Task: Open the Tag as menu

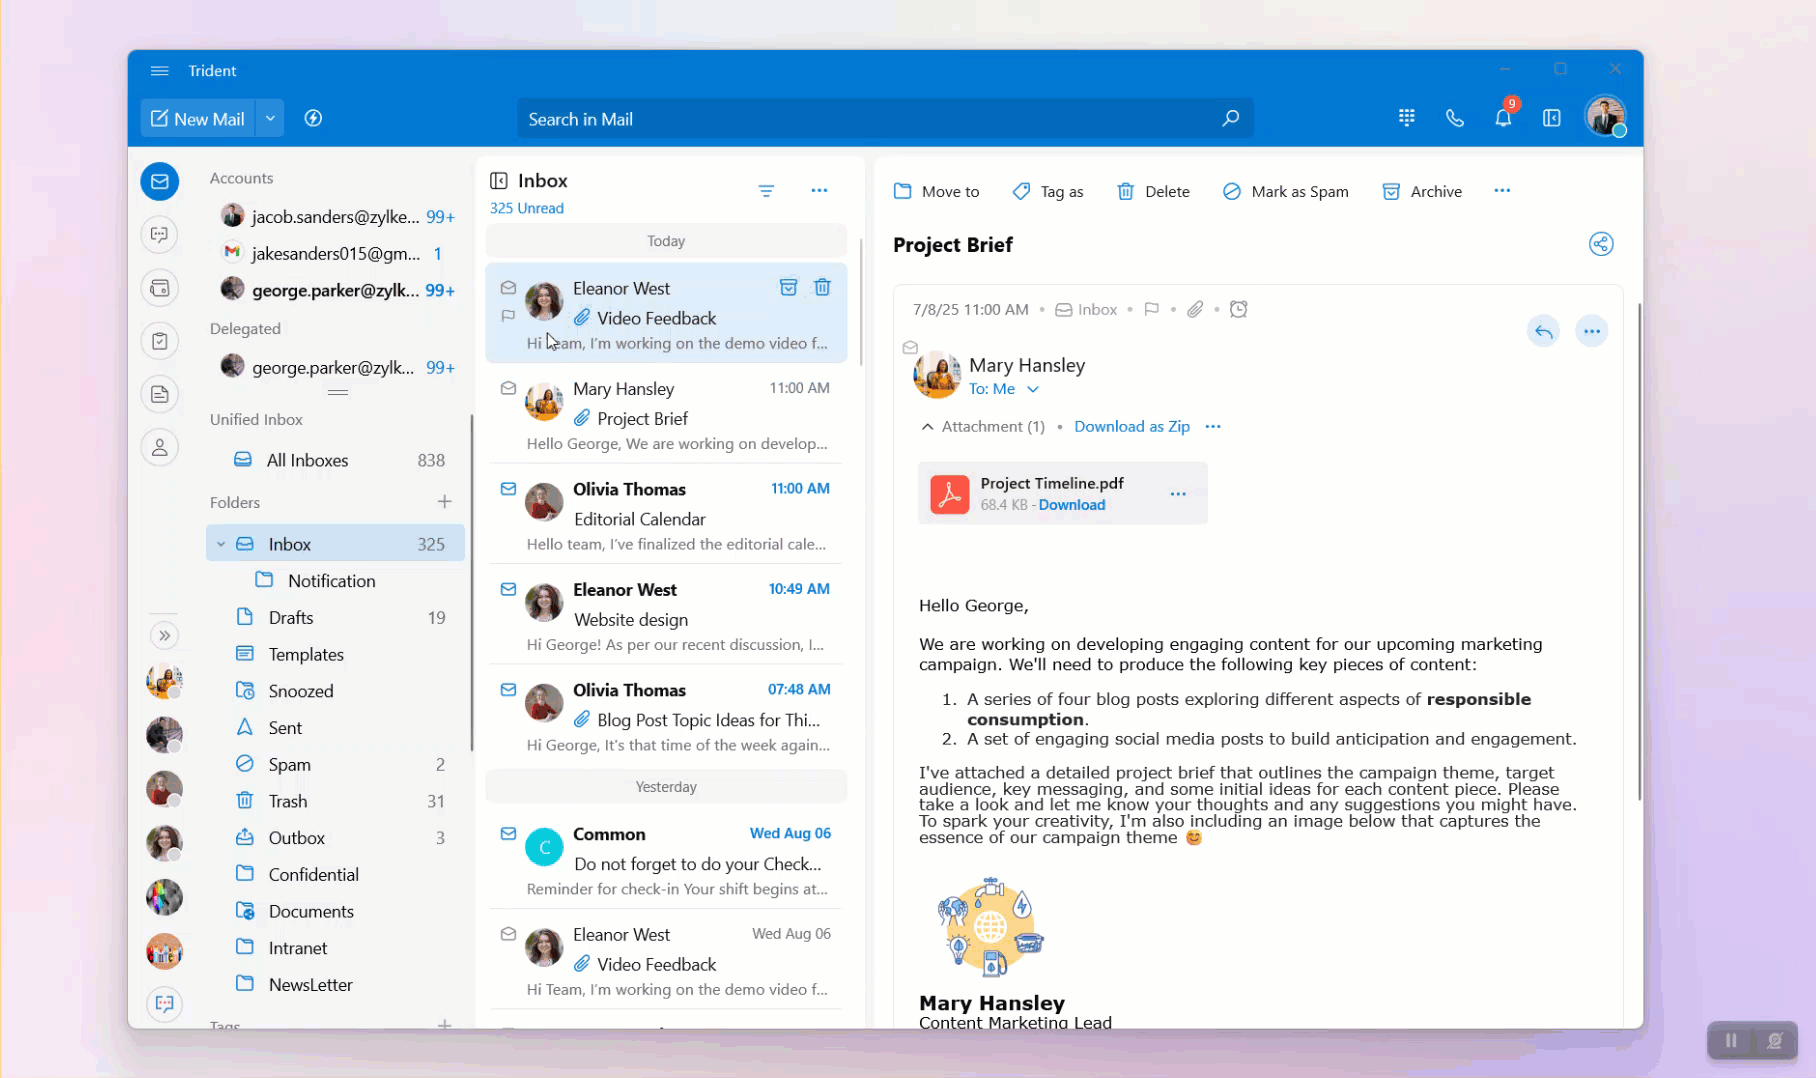Action: [1047, 191]
